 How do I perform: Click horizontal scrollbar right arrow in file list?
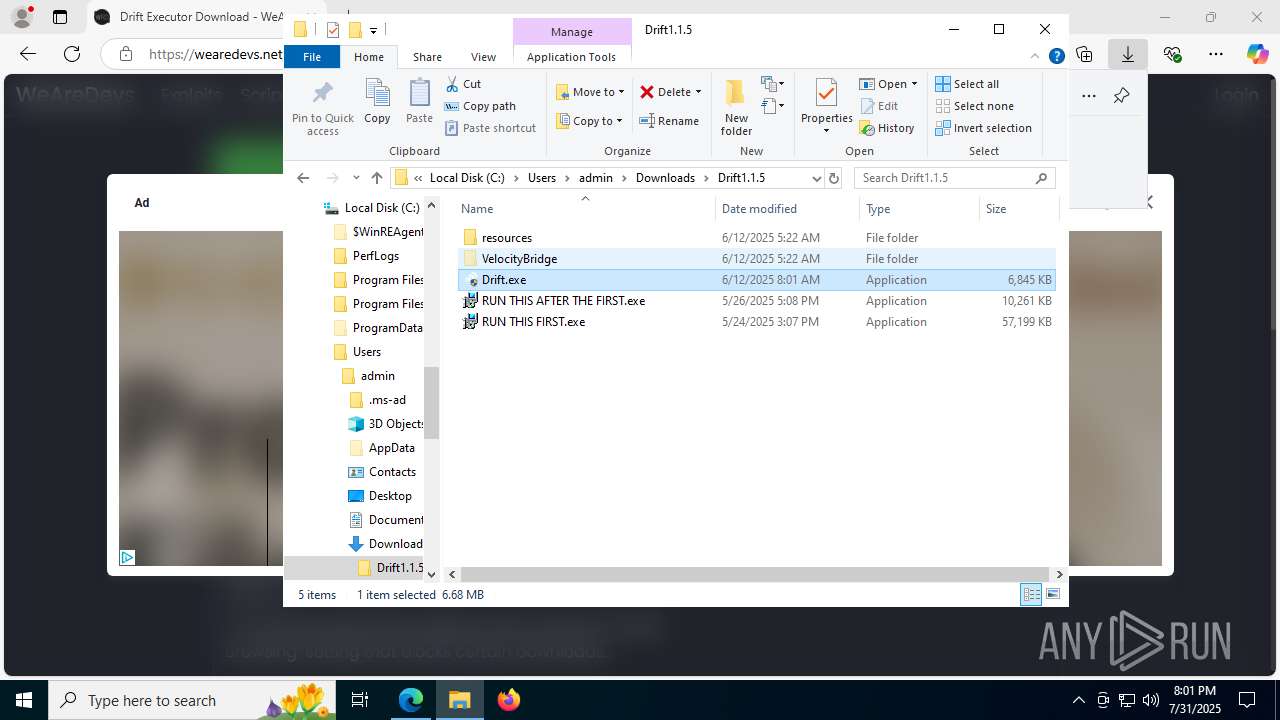(1060, 574)
